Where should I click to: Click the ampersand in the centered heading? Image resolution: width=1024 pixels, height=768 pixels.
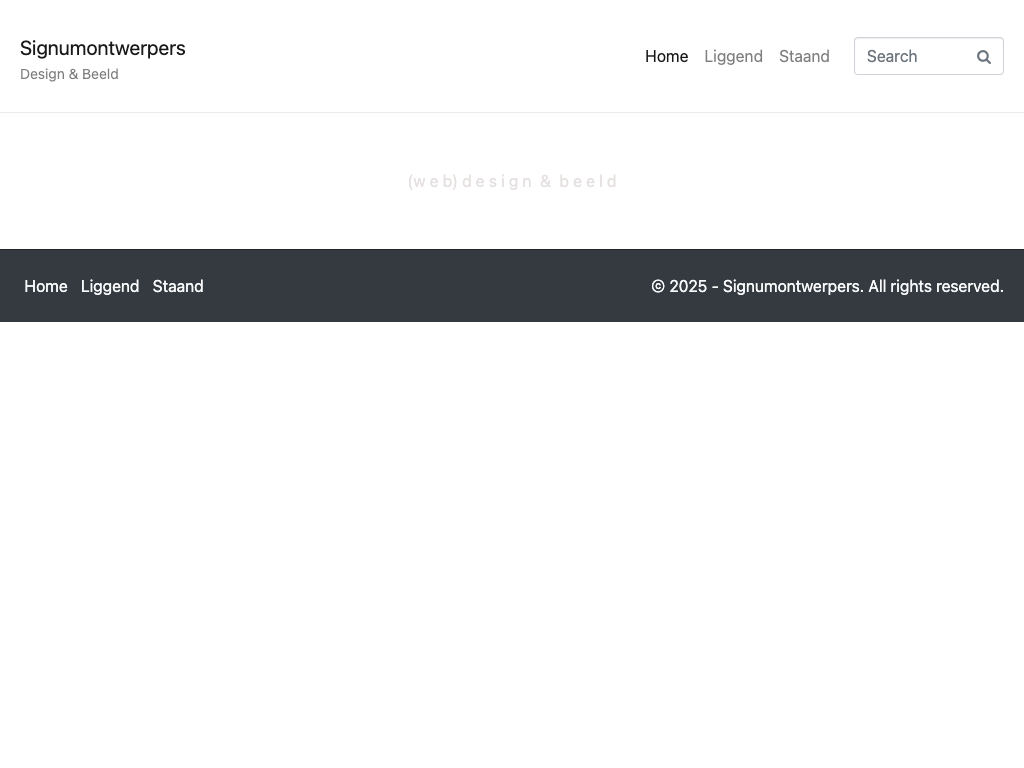click(546, 181)
